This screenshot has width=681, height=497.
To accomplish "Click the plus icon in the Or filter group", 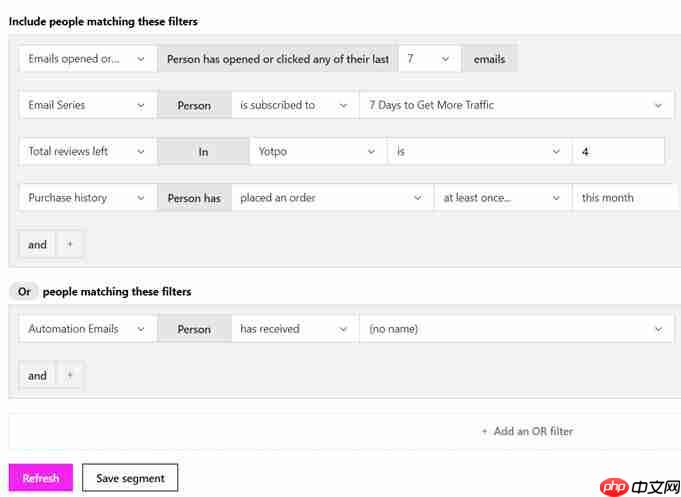I will point(69,375).
